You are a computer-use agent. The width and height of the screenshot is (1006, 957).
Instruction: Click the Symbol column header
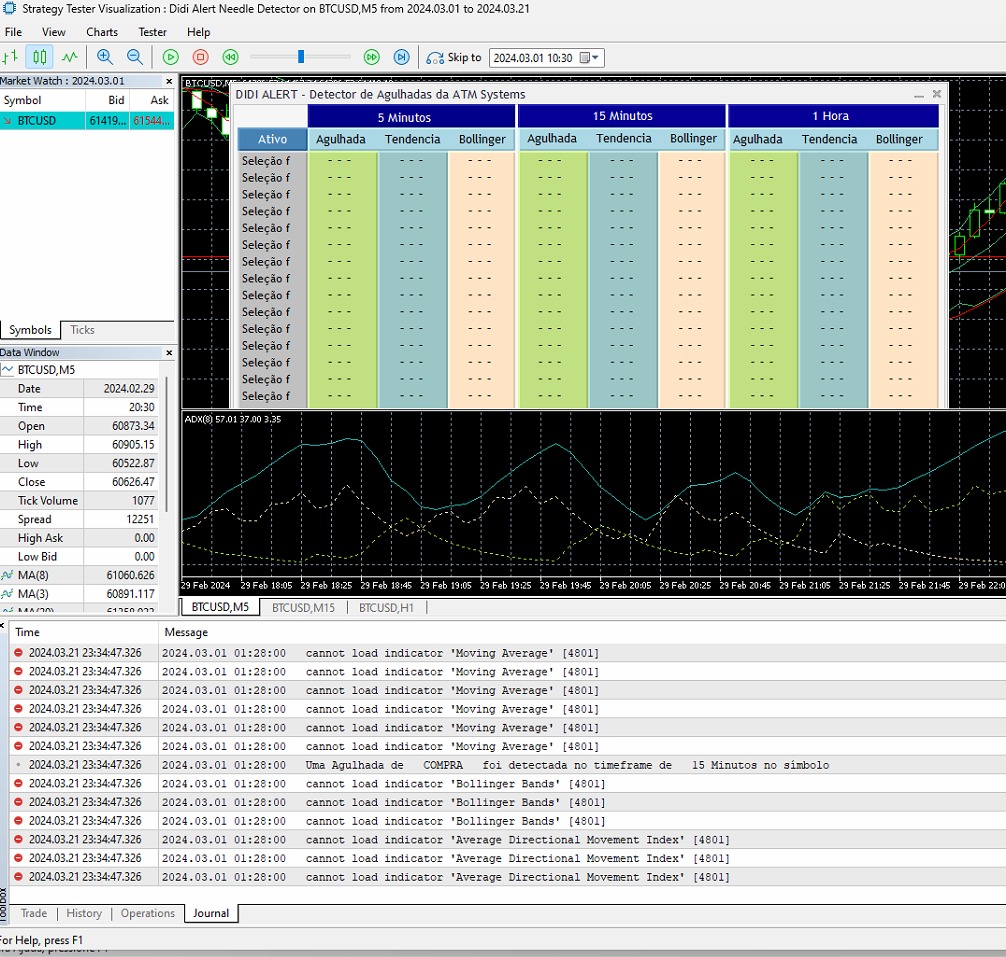pos(42,100)
